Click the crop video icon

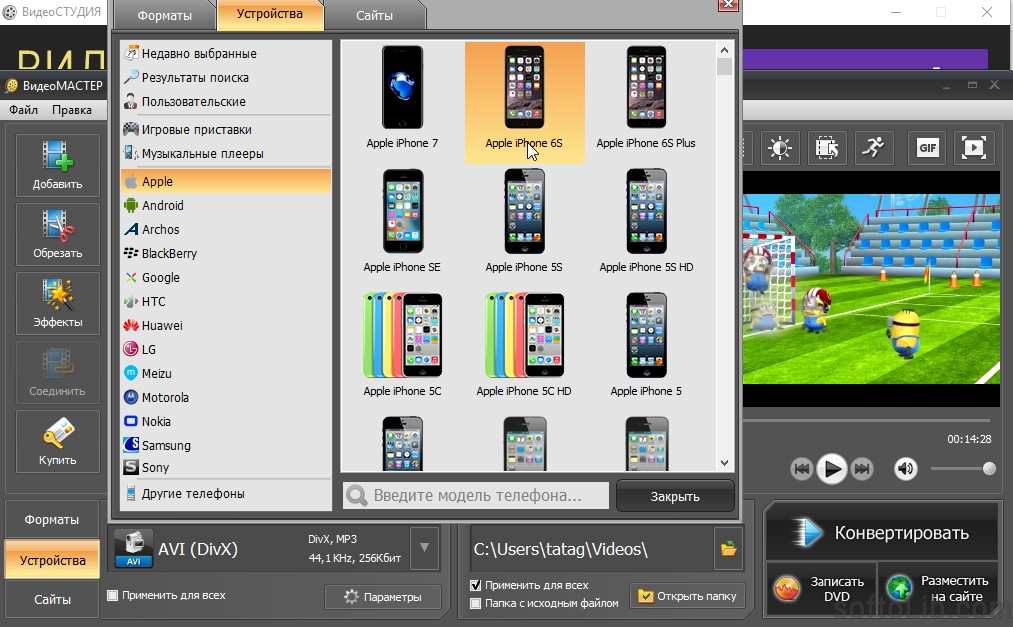(x=827, y=148)
